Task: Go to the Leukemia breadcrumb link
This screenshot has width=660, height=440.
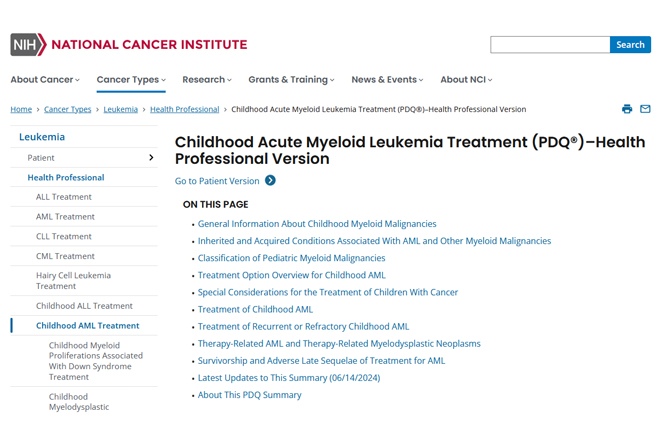Action: tap(120, 109)
